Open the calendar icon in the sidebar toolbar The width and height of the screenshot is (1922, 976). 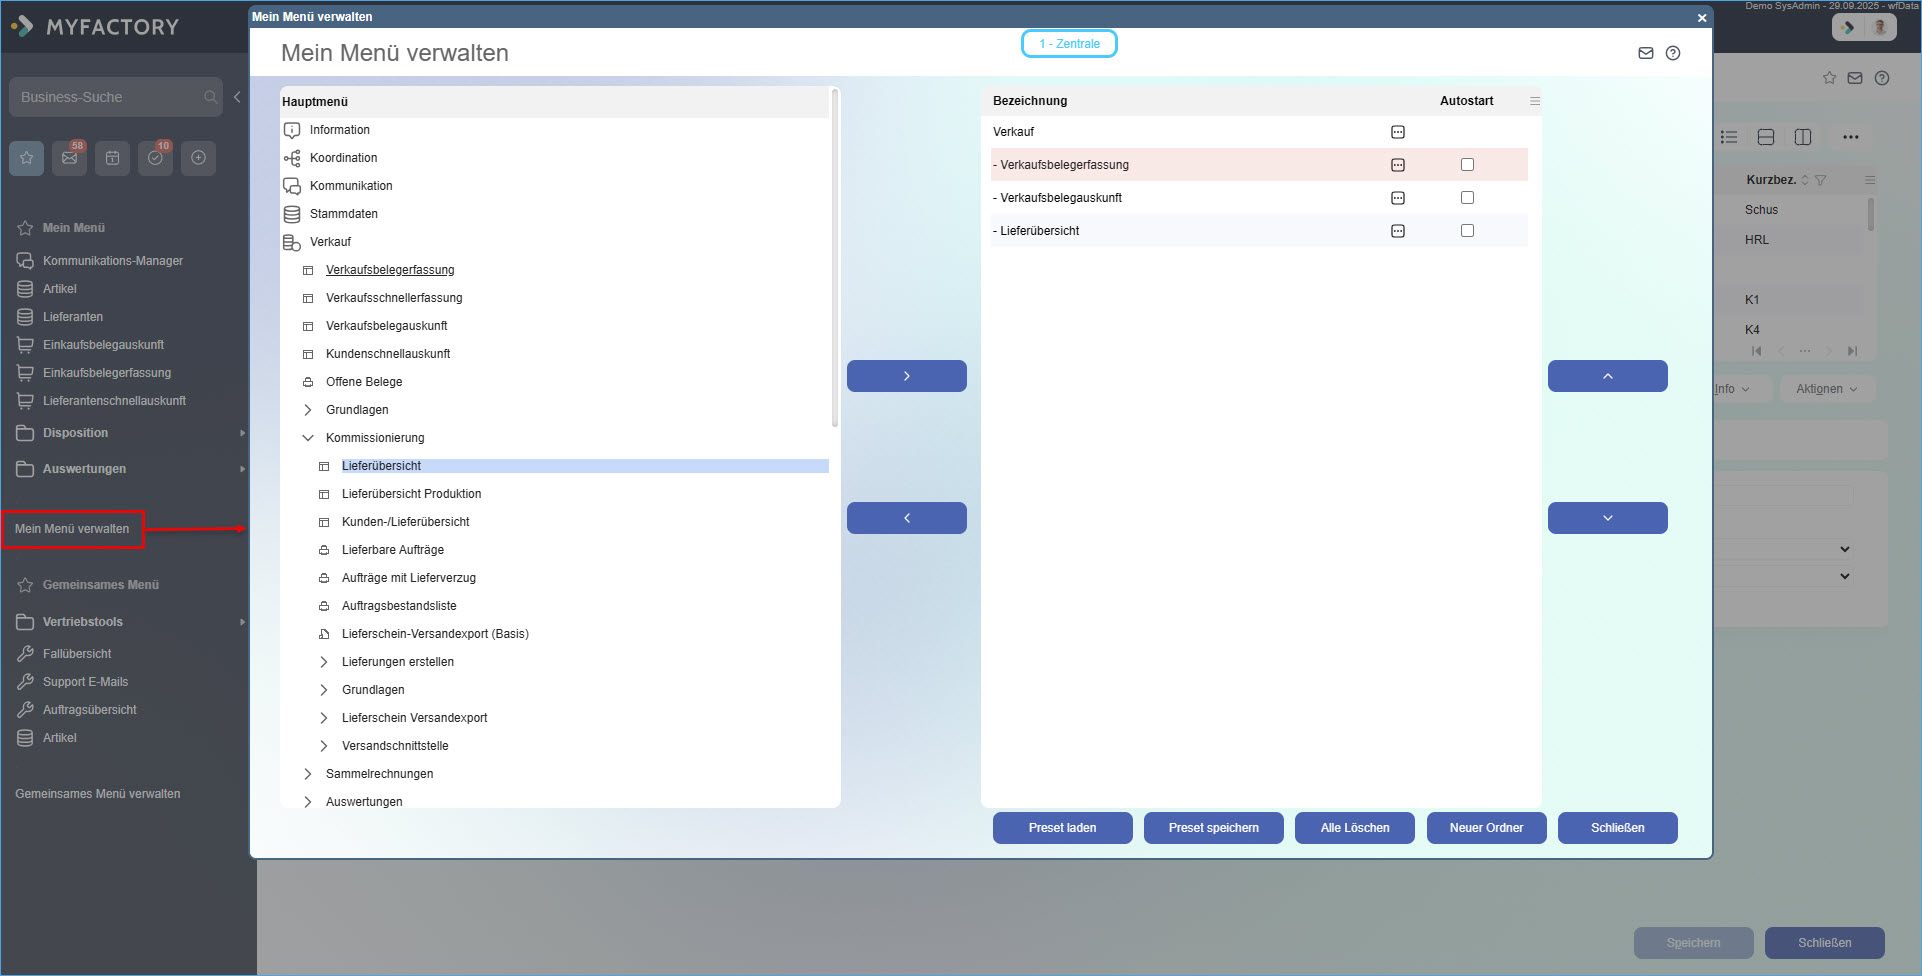point(112,158)
